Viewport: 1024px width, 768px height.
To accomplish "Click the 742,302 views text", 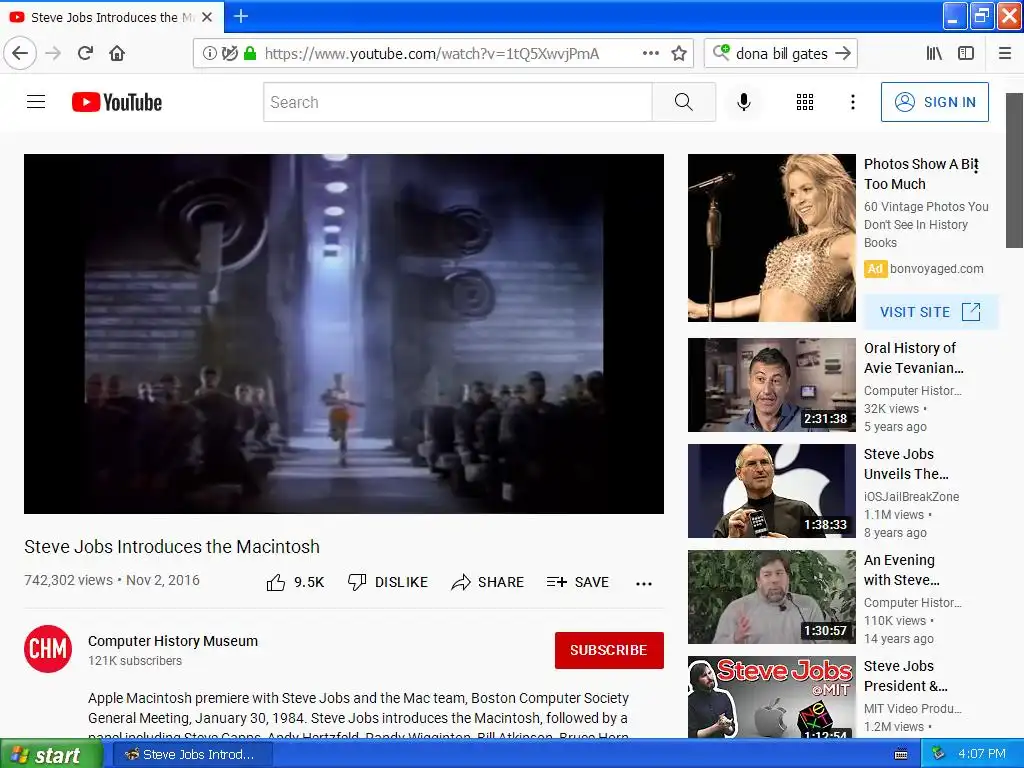I will pos(69,580).
